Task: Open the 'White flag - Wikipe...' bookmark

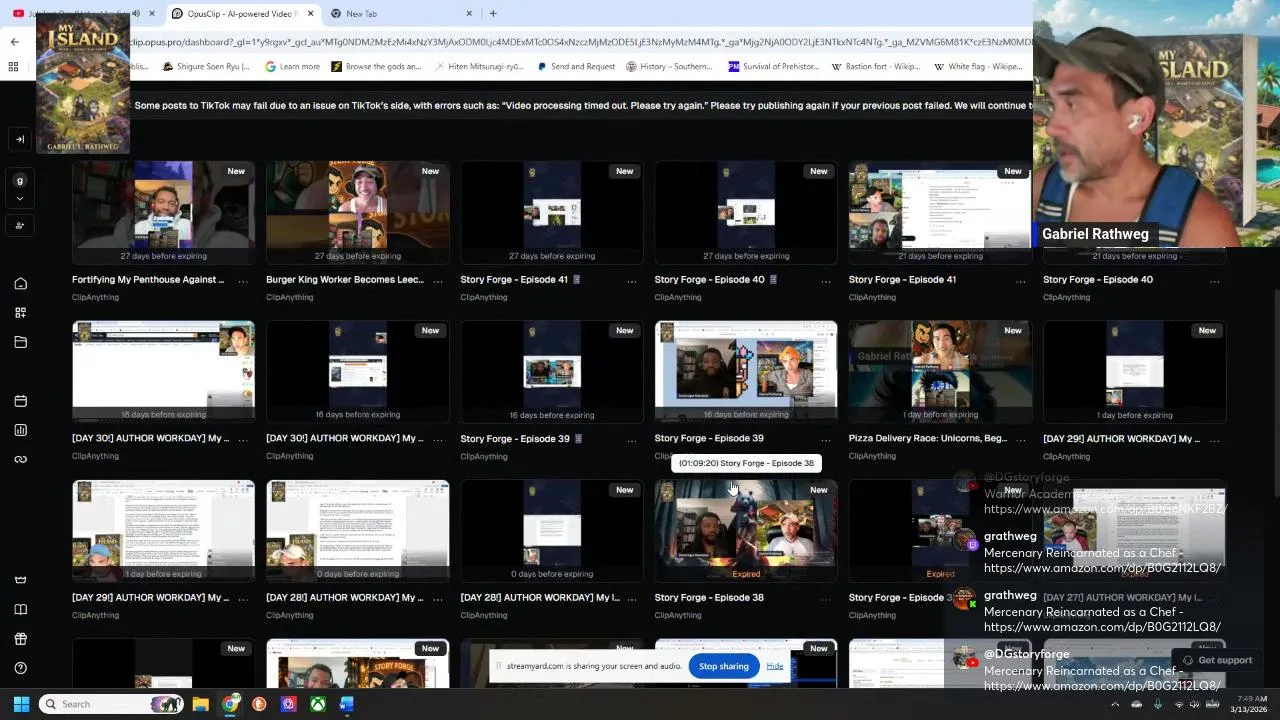Action: coord(977,67)
